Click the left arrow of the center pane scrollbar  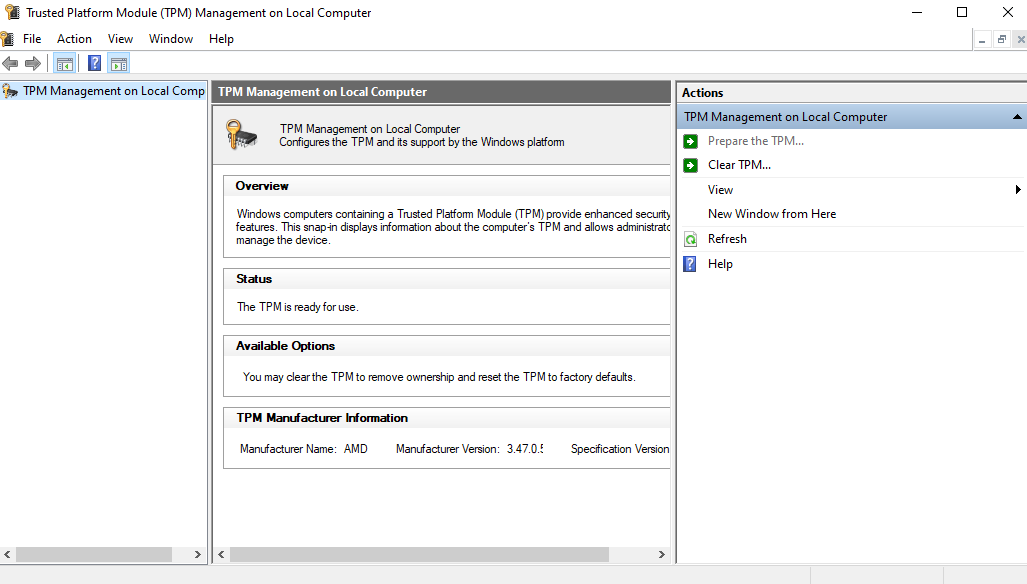tap(221, 555)
